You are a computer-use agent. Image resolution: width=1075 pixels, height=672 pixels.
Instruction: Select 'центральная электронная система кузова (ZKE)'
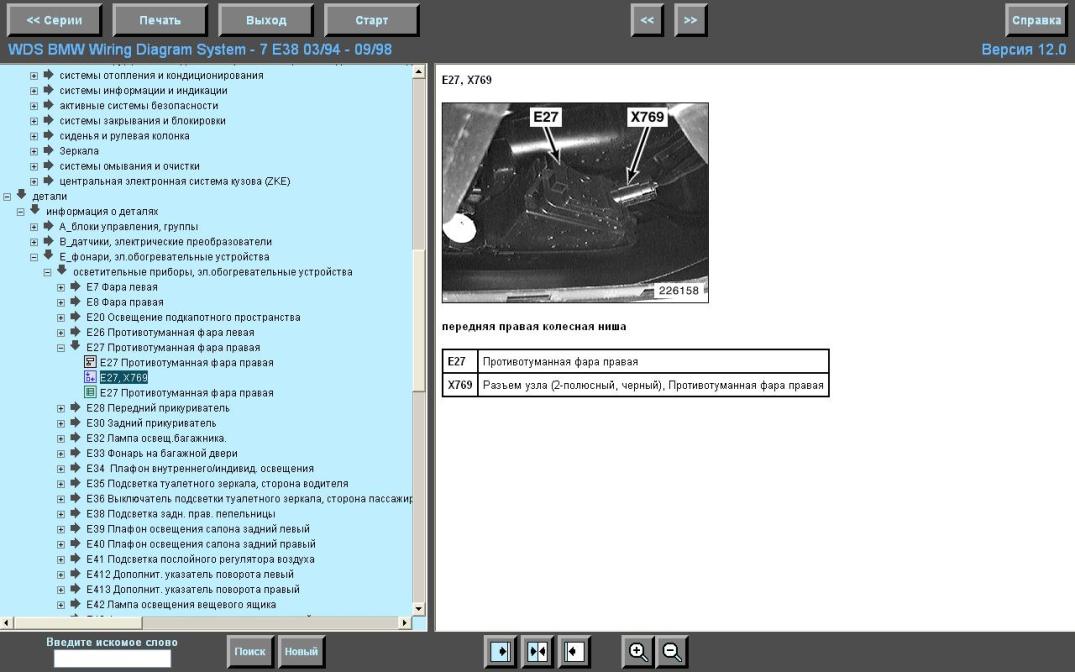coord(175,181)
